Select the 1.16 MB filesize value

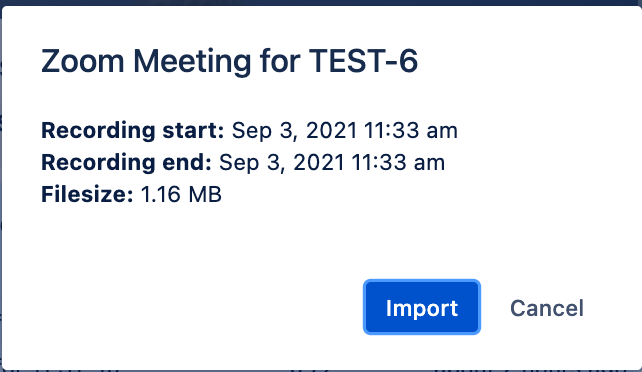181,194
